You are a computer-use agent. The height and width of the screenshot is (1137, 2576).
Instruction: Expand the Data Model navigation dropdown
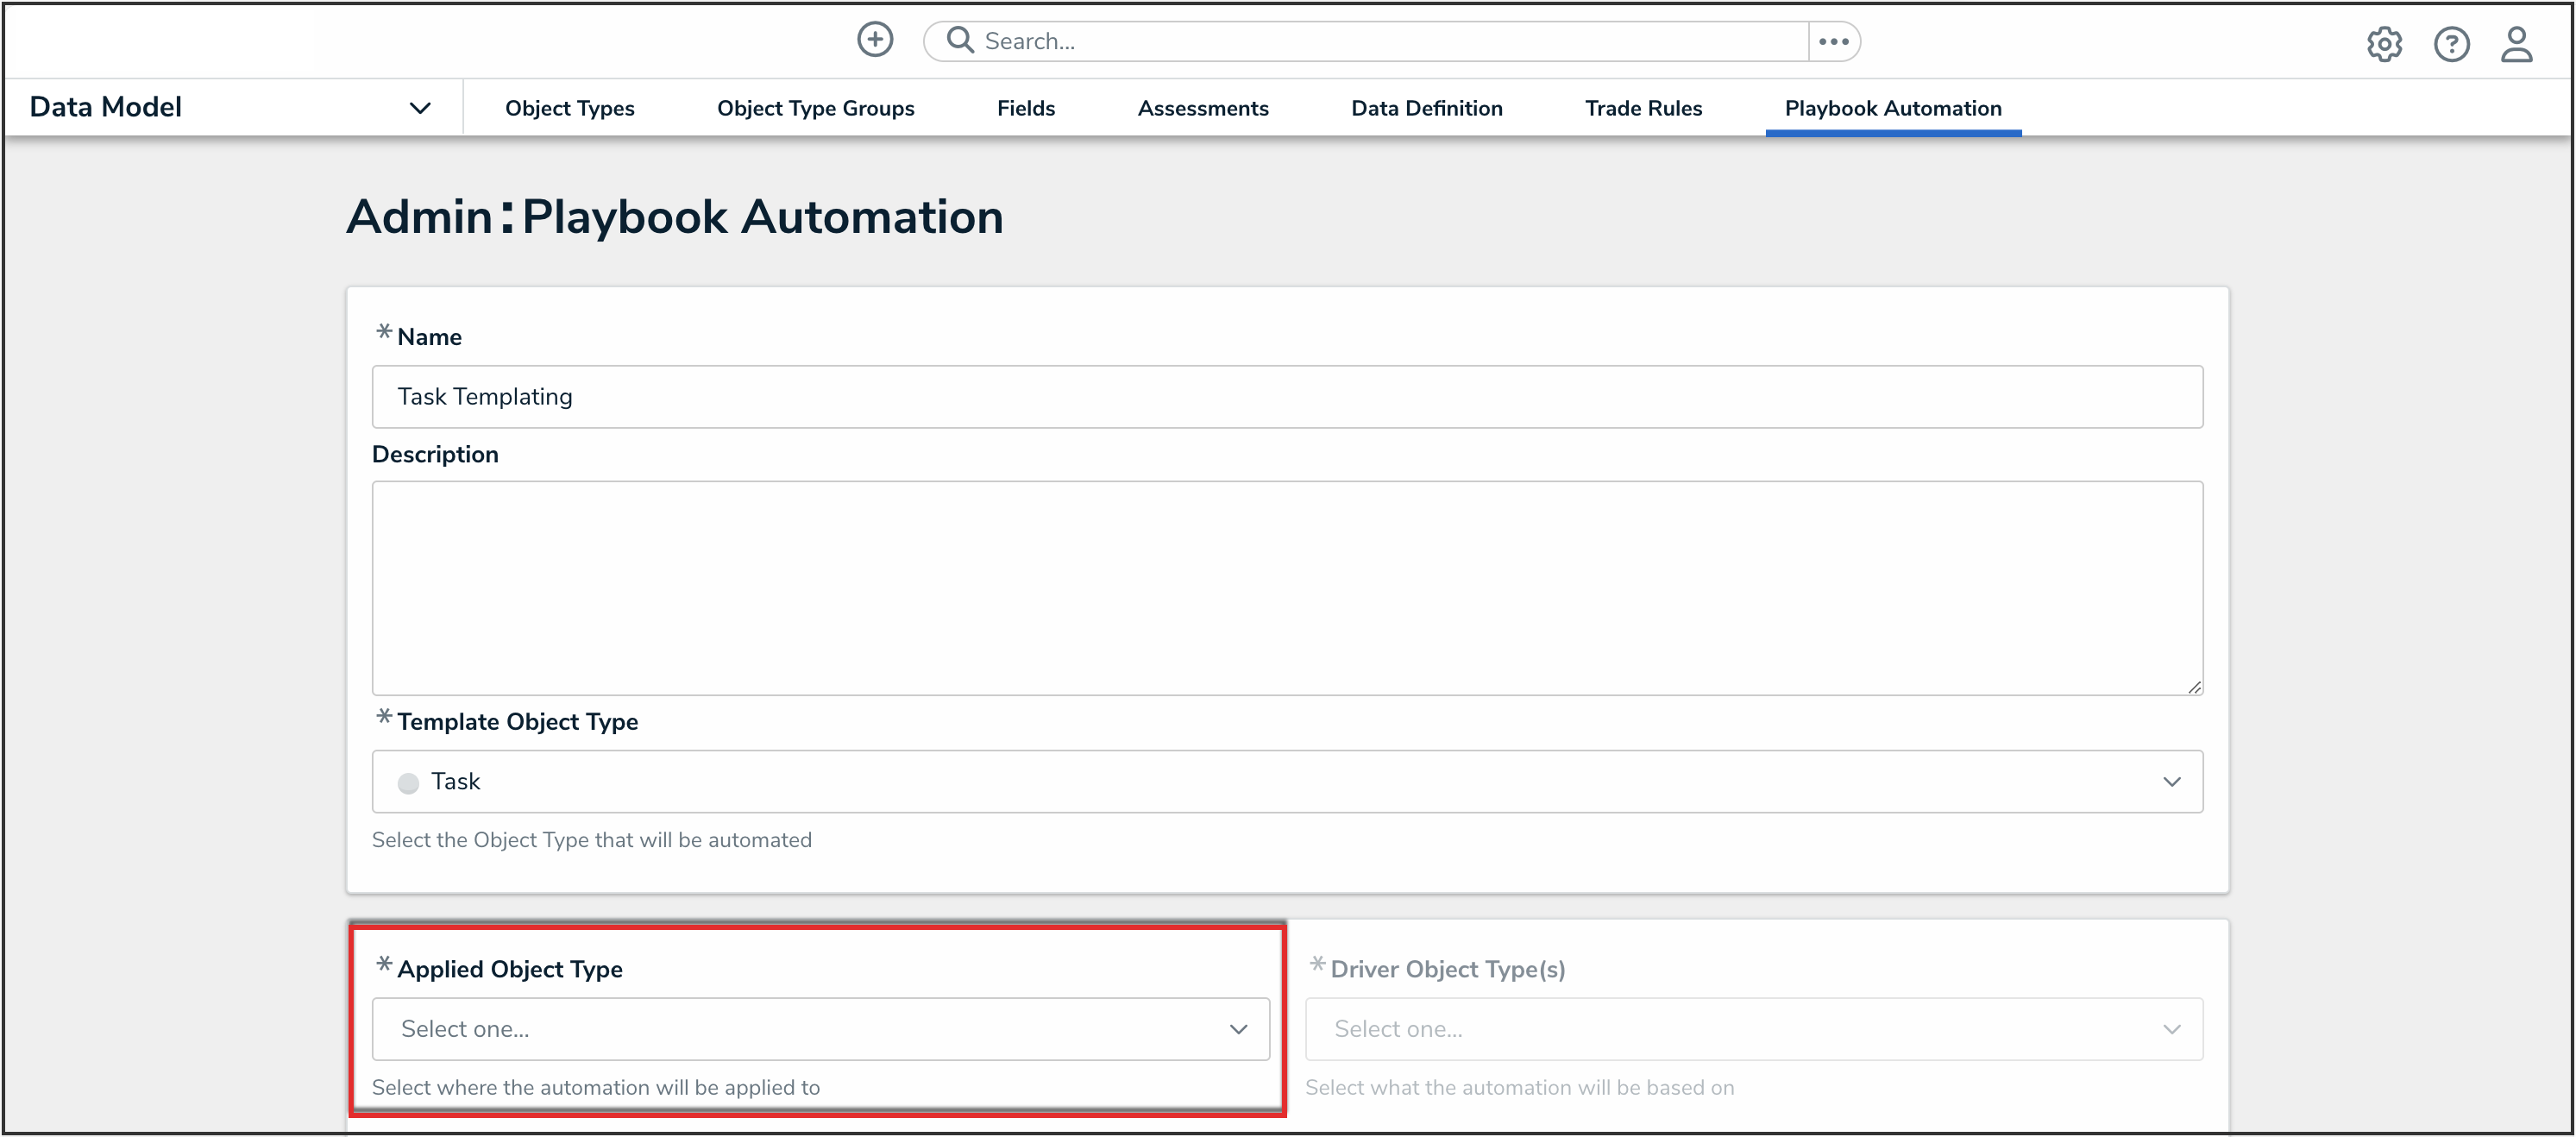pyautogui.click(x=420, y=108)
